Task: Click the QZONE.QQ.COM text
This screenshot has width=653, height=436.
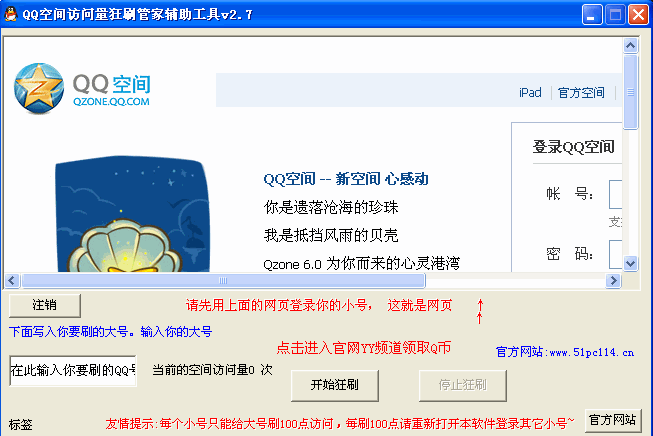Action: pyautogui.click(x=111, y=102)
